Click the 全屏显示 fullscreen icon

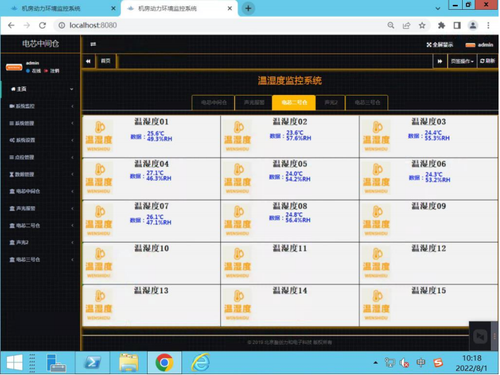(x=429, y=45)
